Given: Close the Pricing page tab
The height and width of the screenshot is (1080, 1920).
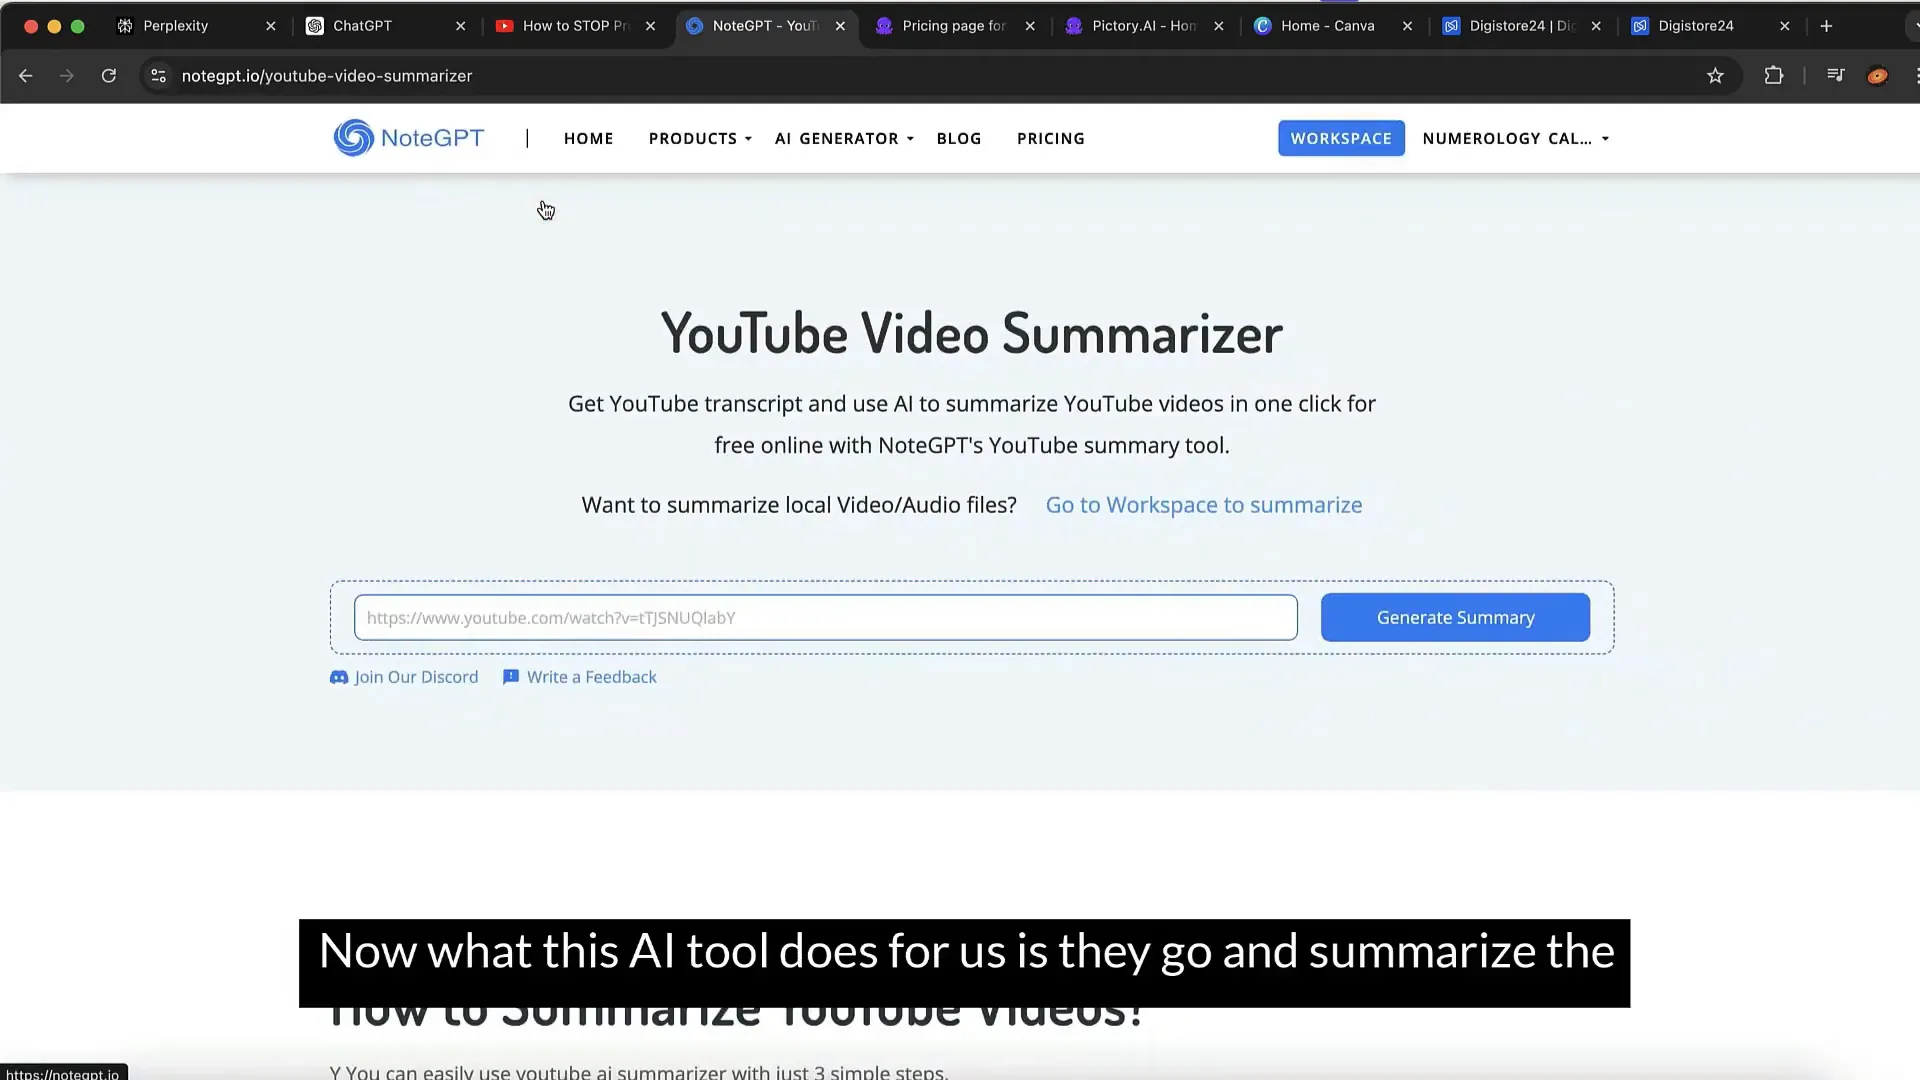Looking at the screenshot, I should [x=1030, y=26].
